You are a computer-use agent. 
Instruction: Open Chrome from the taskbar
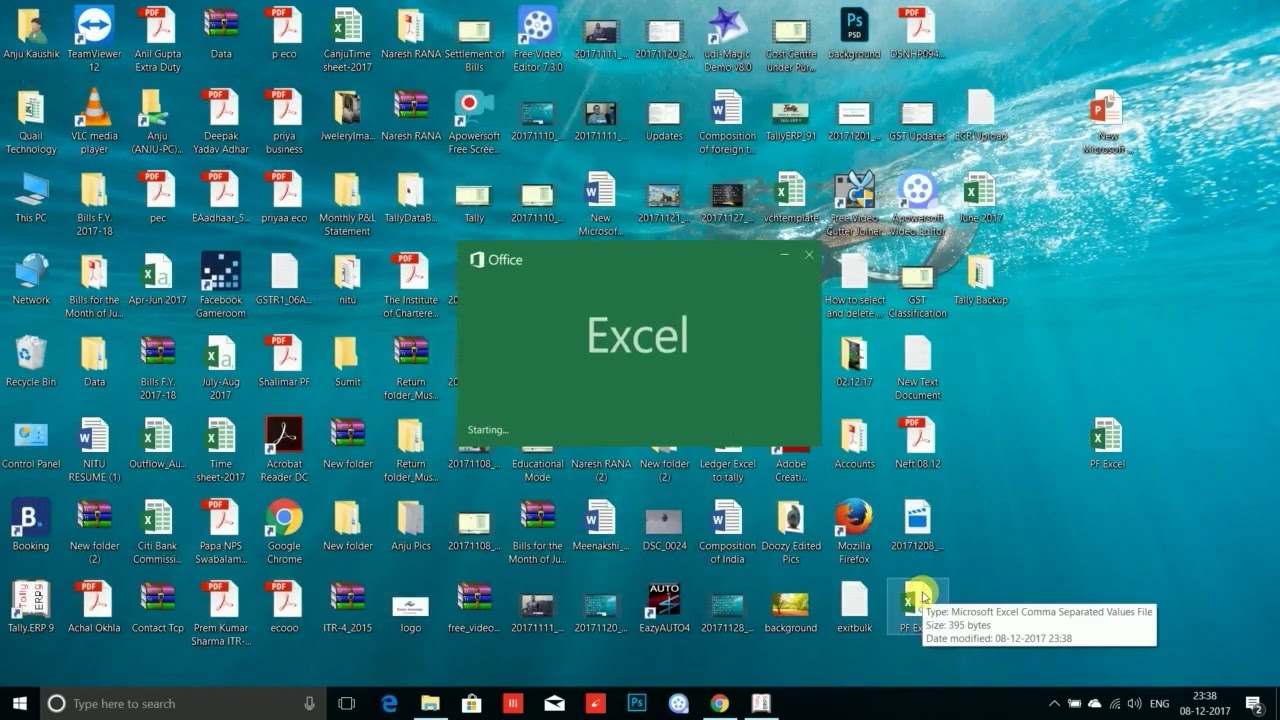pyautogui.click(x=720, y=704)
